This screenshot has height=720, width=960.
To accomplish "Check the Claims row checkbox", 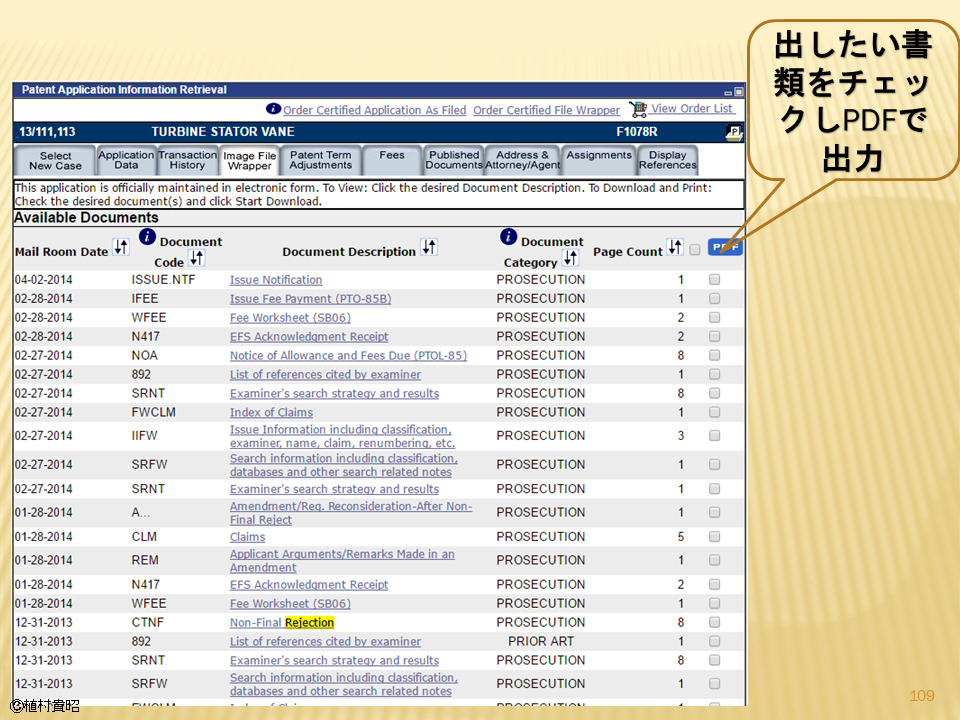I will coord(714,536).
